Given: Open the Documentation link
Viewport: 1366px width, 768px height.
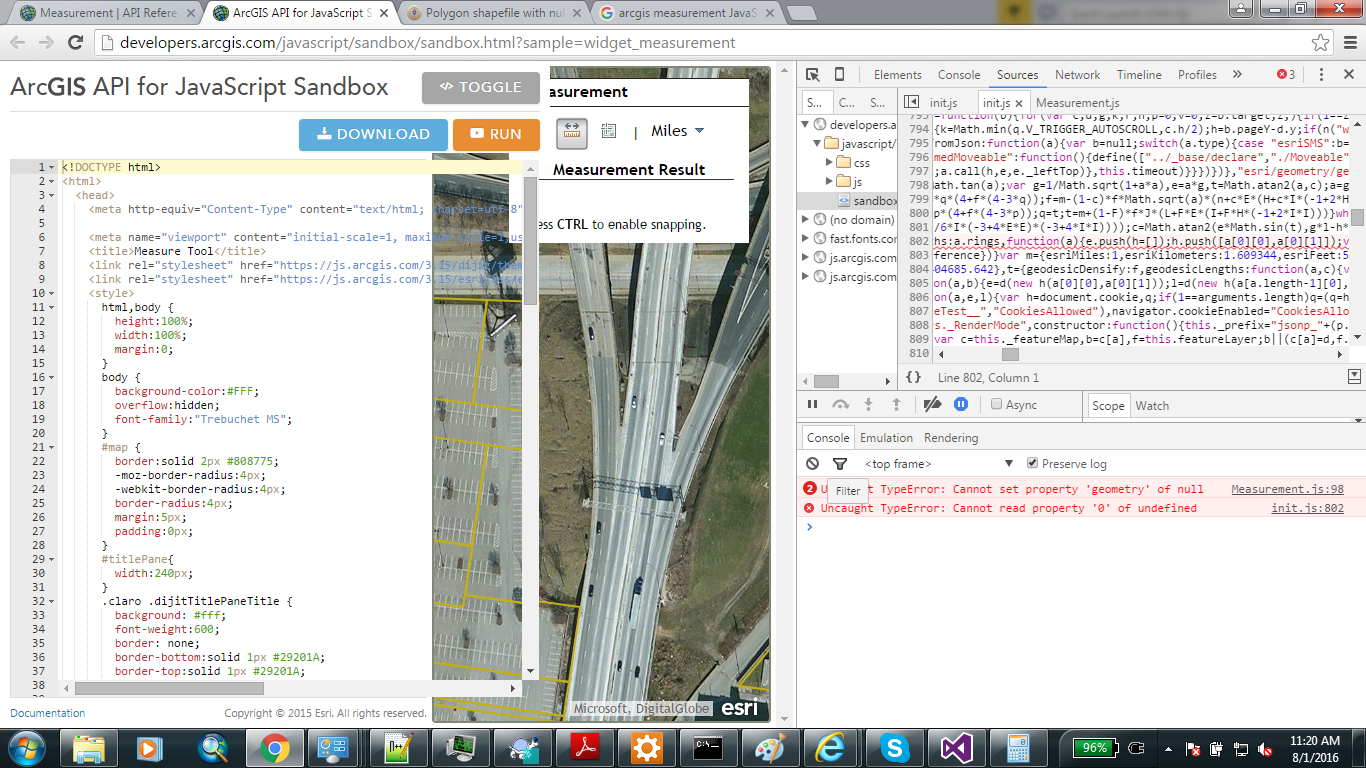Looking at the screenshot, I should point(47,713).
